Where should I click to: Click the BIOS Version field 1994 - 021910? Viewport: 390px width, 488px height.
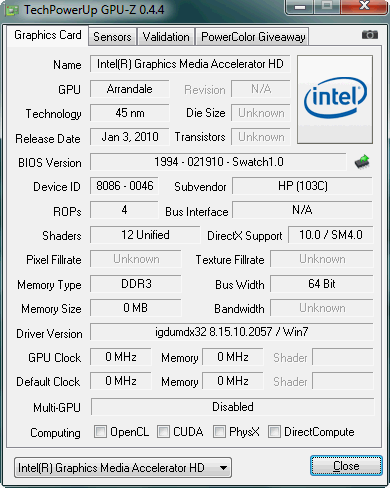pos(218,162)
